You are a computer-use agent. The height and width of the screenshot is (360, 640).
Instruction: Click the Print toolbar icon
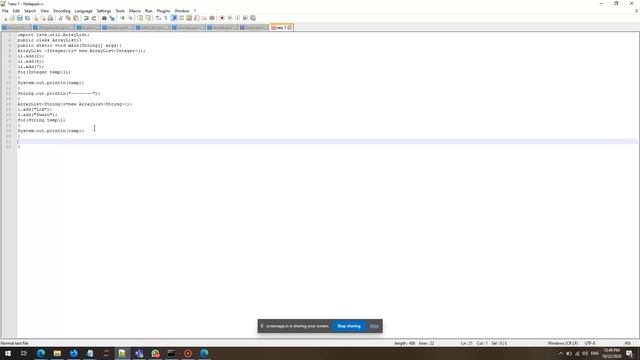point(50,18)
